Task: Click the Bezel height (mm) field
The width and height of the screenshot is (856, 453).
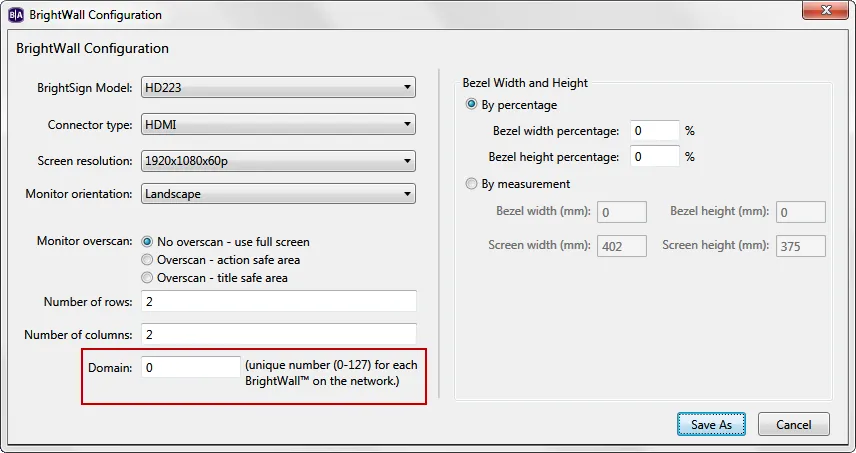Action: [801, 212]
